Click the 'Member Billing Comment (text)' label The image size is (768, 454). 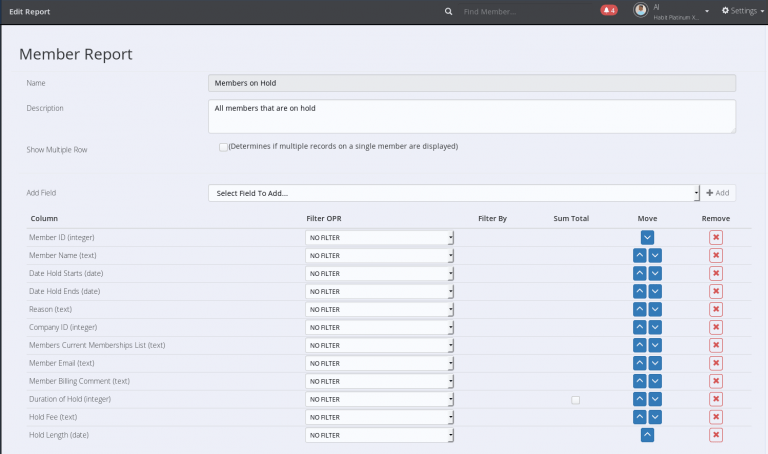[x=79, y=381]
